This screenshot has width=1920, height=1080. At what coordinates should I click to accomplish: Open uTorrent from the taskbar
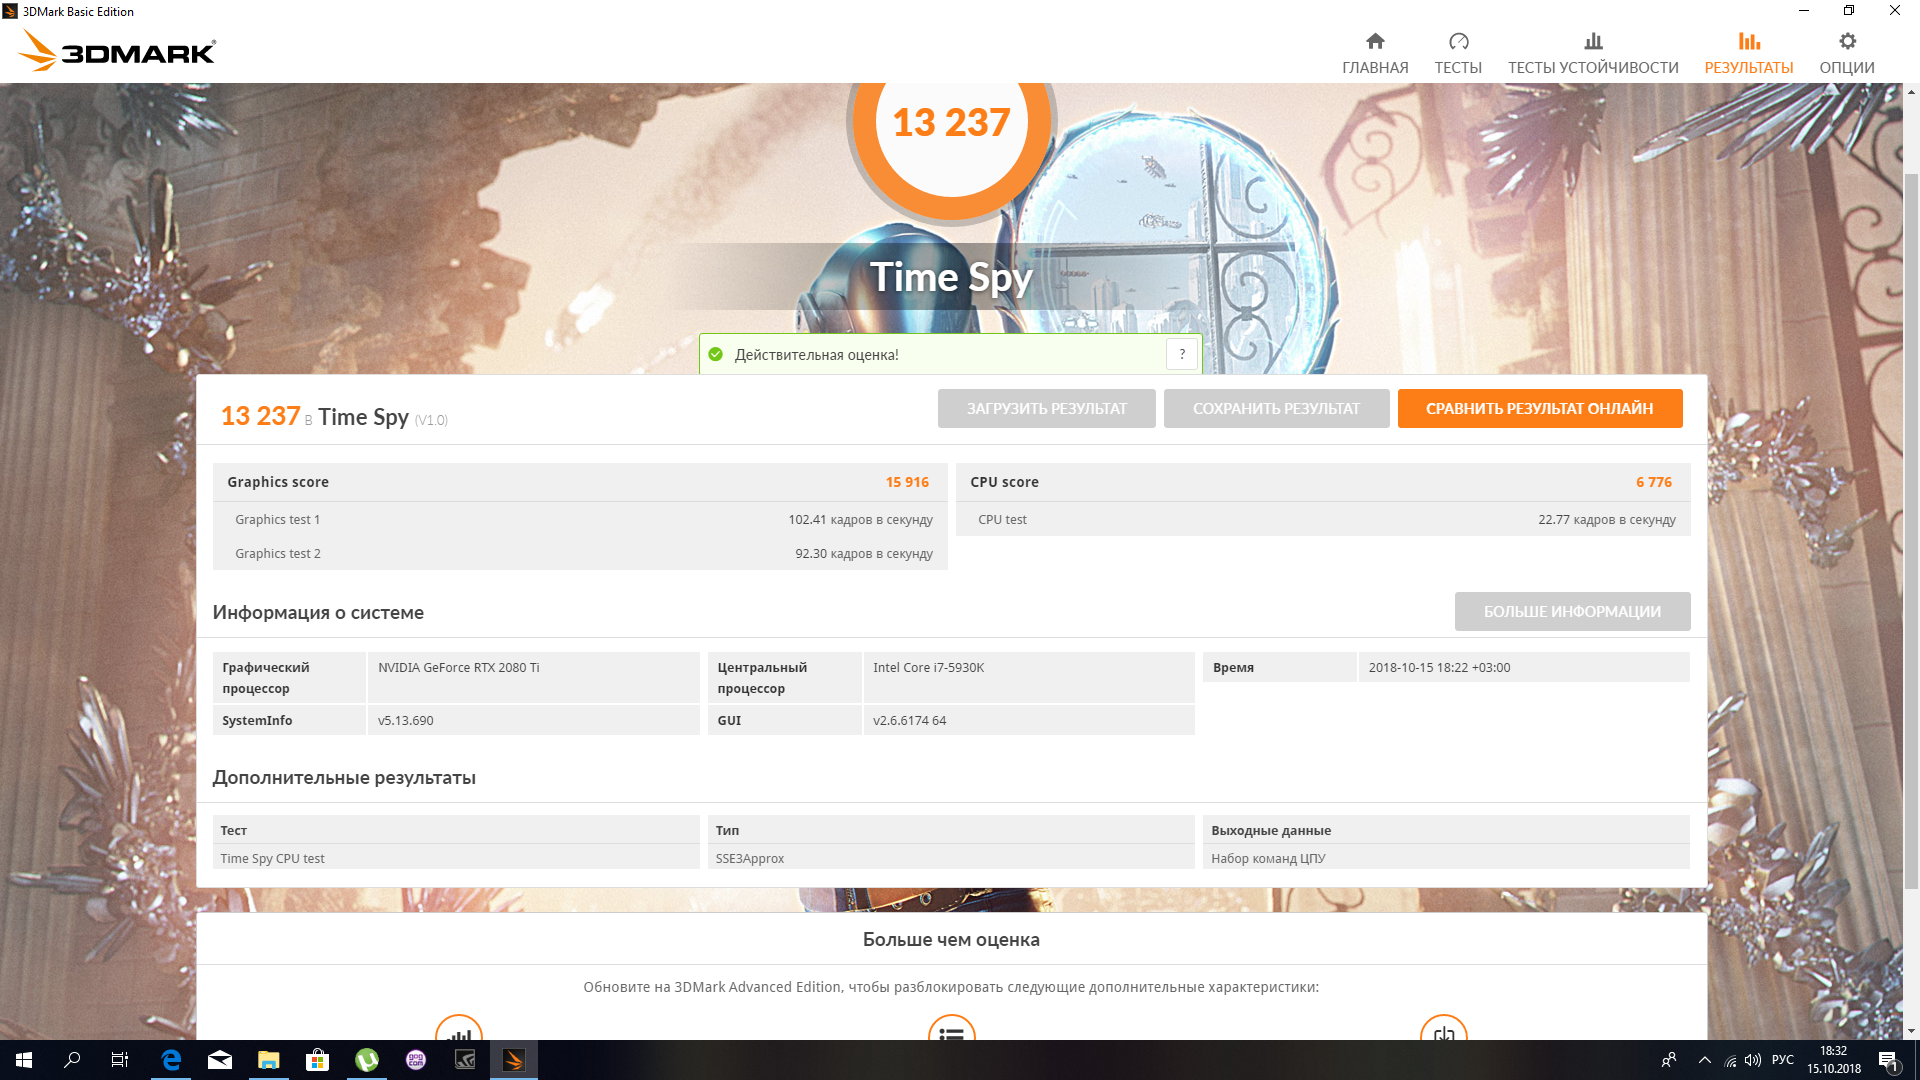pyautogui.click(x=367, y=1060)
